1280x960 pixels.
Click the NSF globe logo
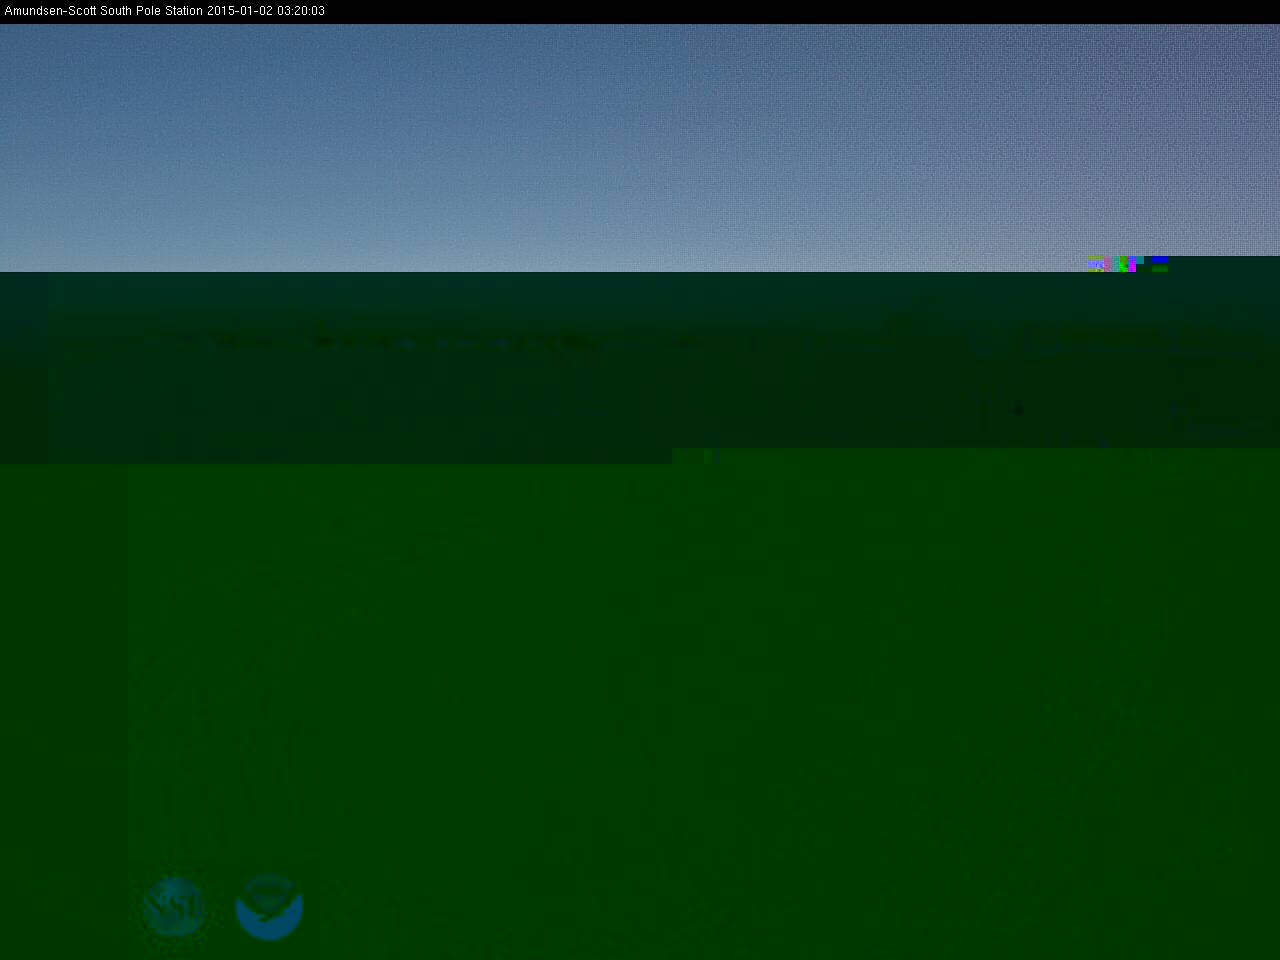pos(175,907)
